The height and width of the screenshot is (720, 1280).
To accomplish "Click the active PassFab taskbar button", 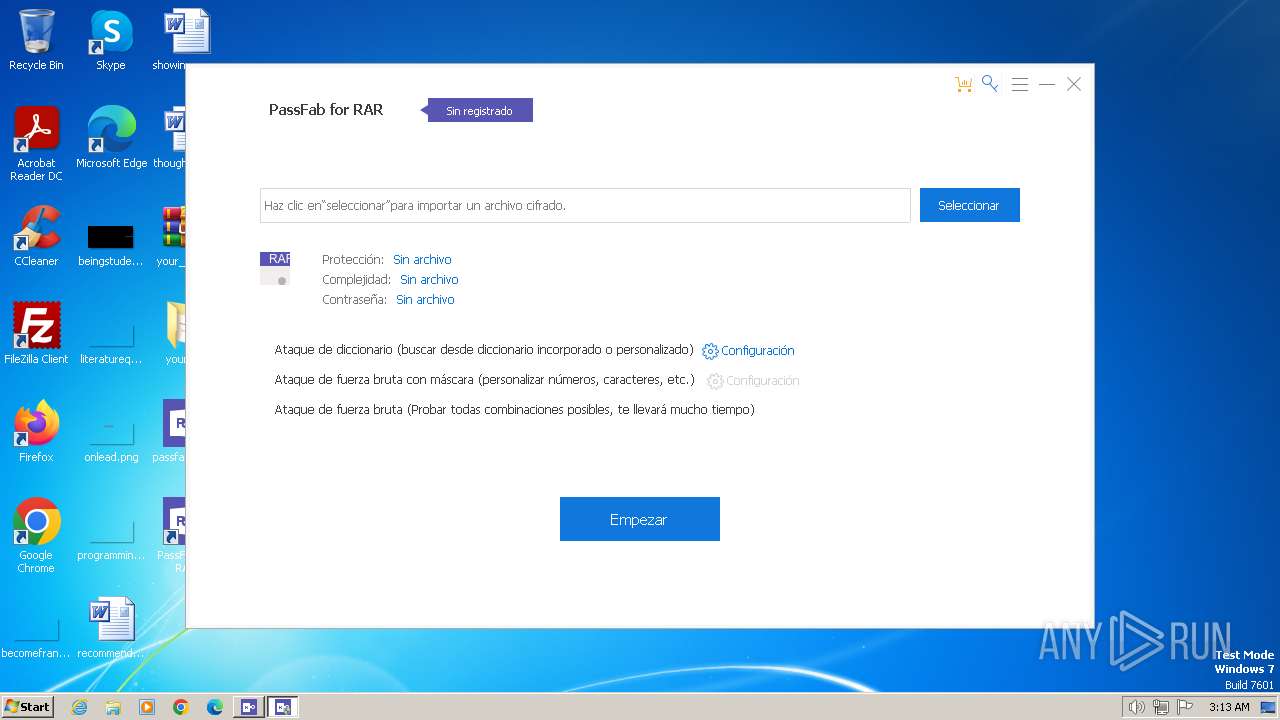I will 283,707.
